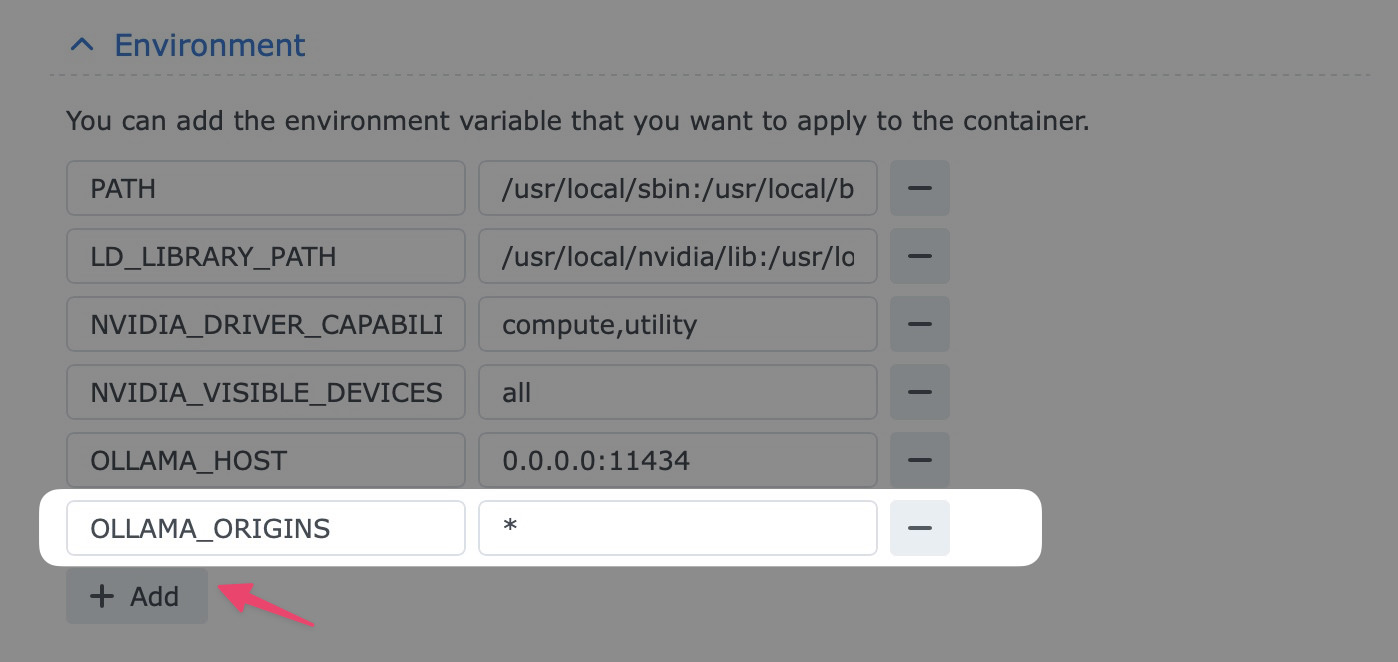Viewport: 1398px width, 662px height.
Task: Remove the LD_LIBRARY_PATH variable row
Action: (x=919, y=256)
